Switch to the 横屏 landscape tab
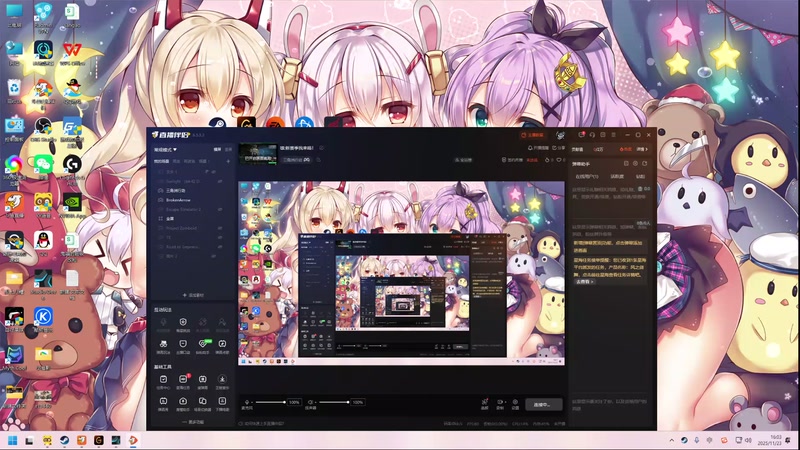The image size is (800, 450). click(217, 149)
